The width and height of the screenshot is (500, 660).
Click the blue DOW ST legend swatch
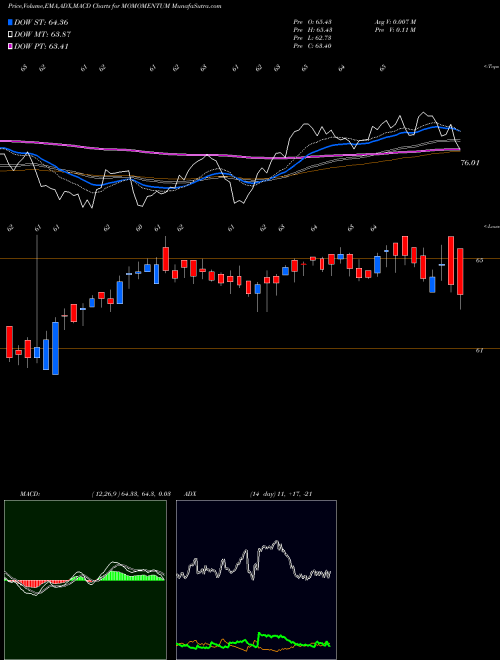(x=10, y=22)
